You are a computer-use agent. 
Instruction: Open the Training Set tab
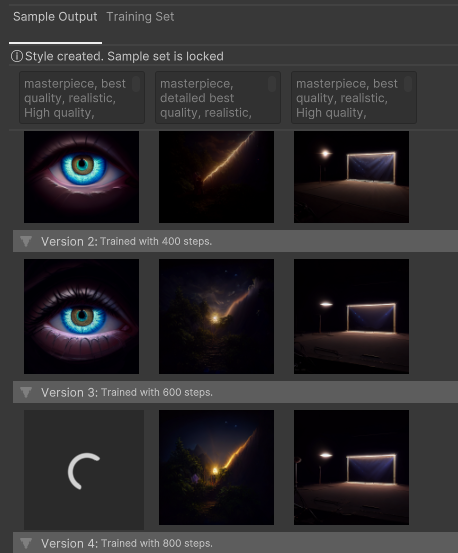(140, 17)
